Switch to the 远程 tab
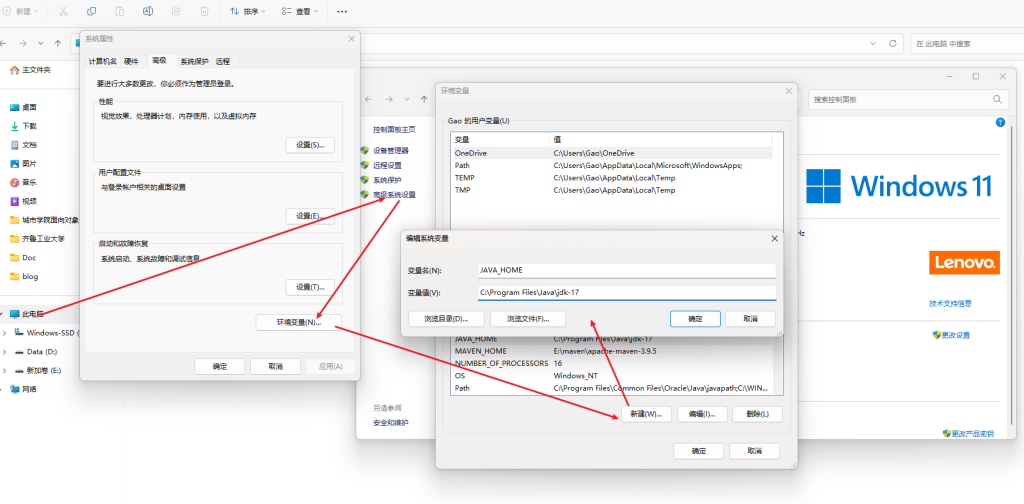1024x504 pixels. coord(223,61)
